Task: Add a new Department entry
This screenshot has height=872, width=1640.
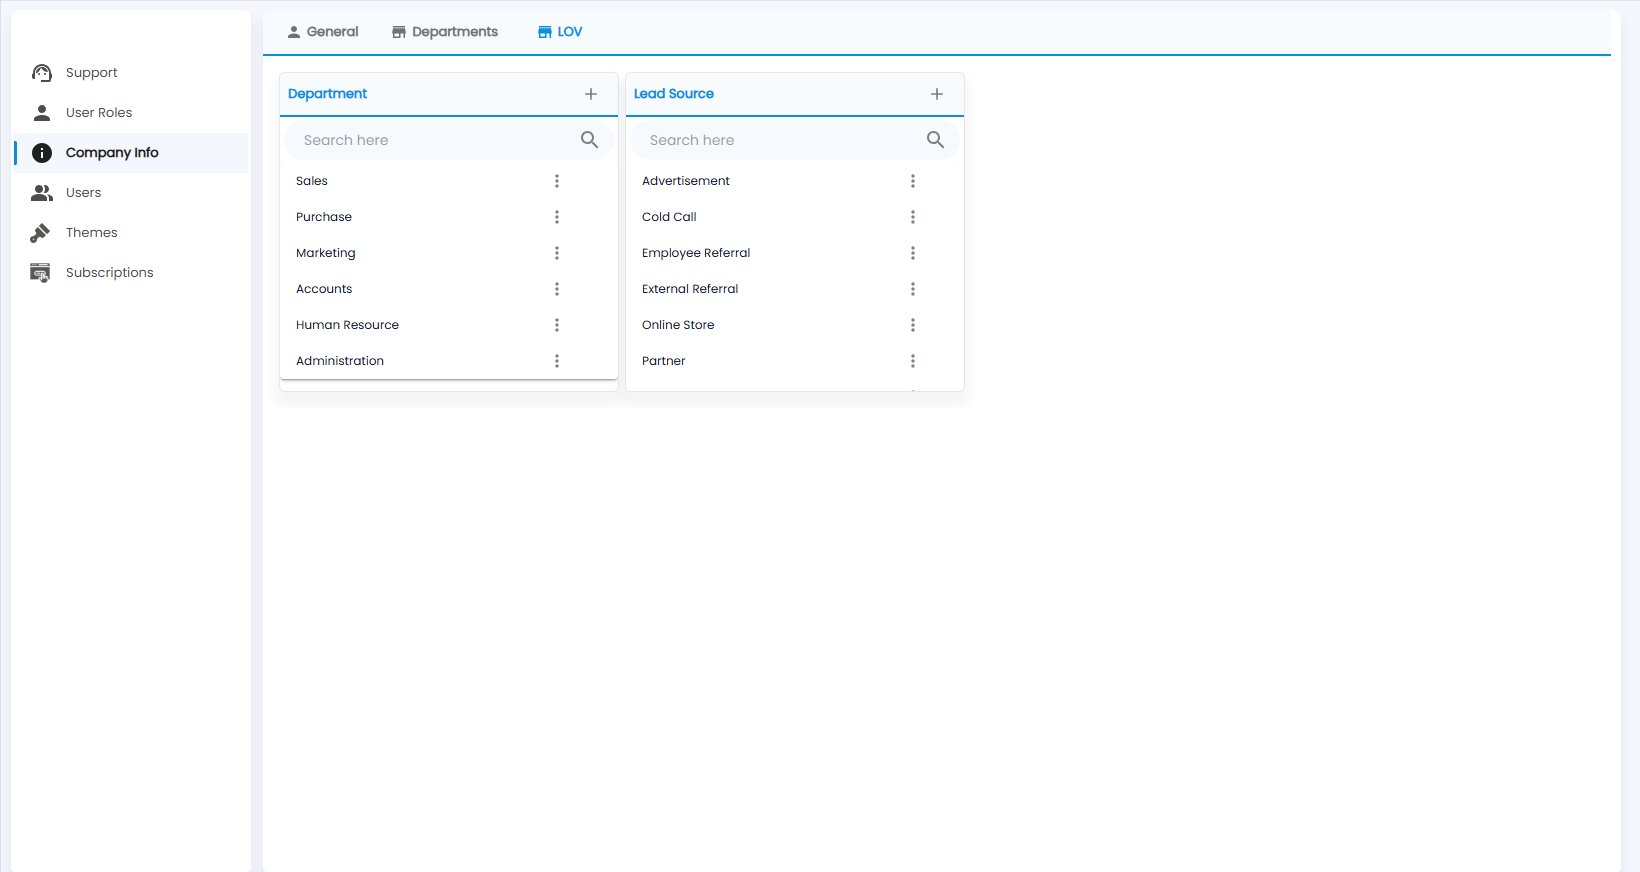Action: (x=591, y=94)
